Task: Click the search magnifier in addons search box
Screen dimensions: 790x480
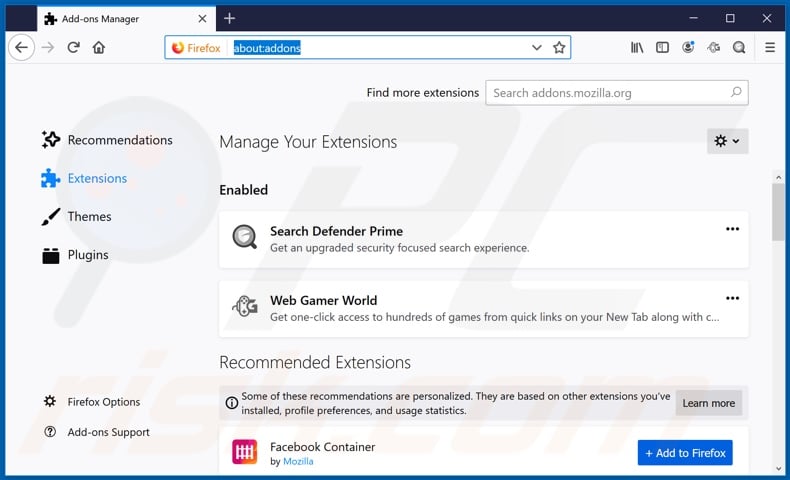Action: coord(736,92)
